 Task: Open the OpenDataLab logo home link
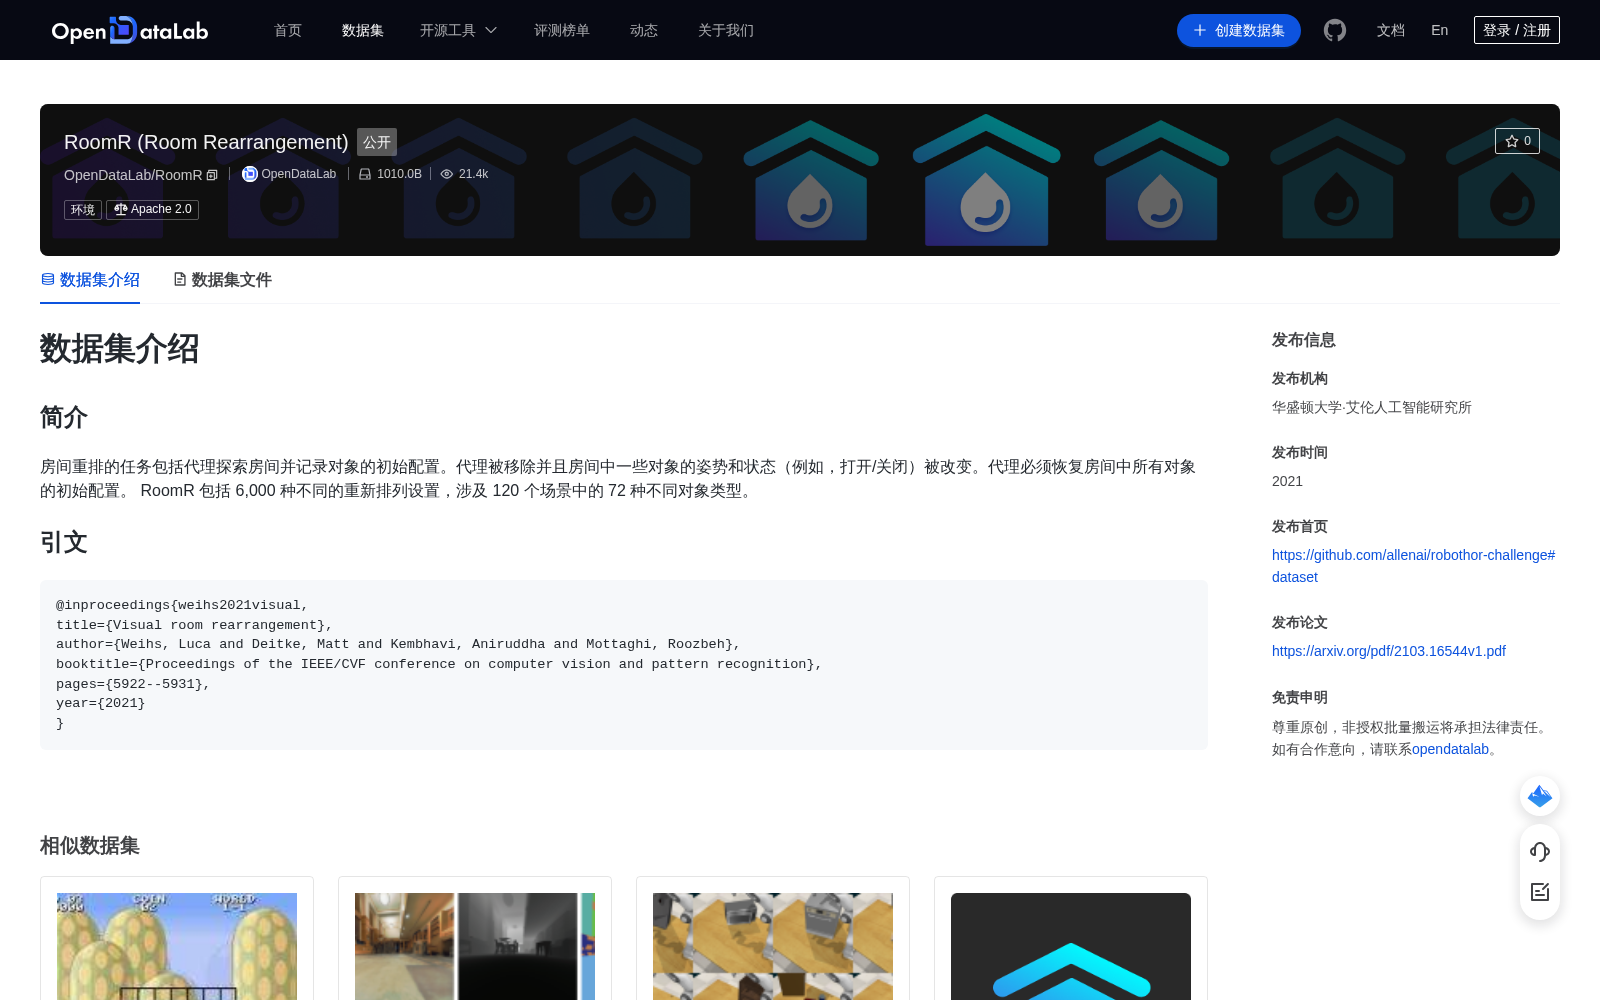[130, 30]
